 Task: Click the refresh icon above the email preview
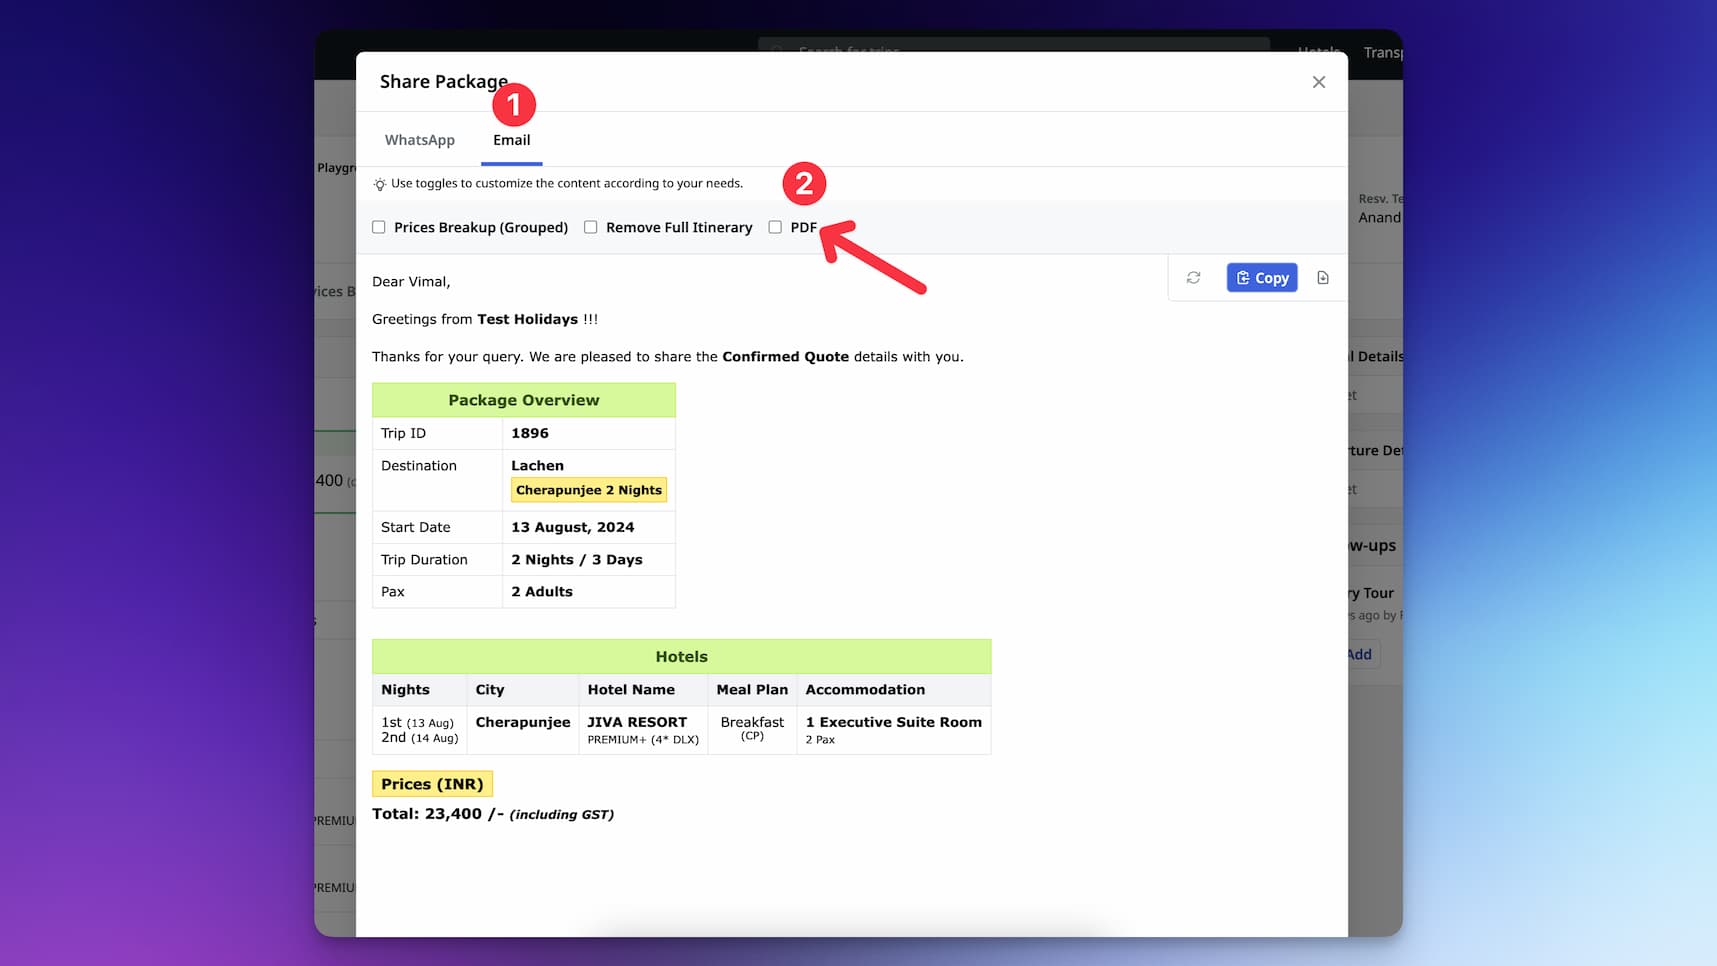[1193, 277]
